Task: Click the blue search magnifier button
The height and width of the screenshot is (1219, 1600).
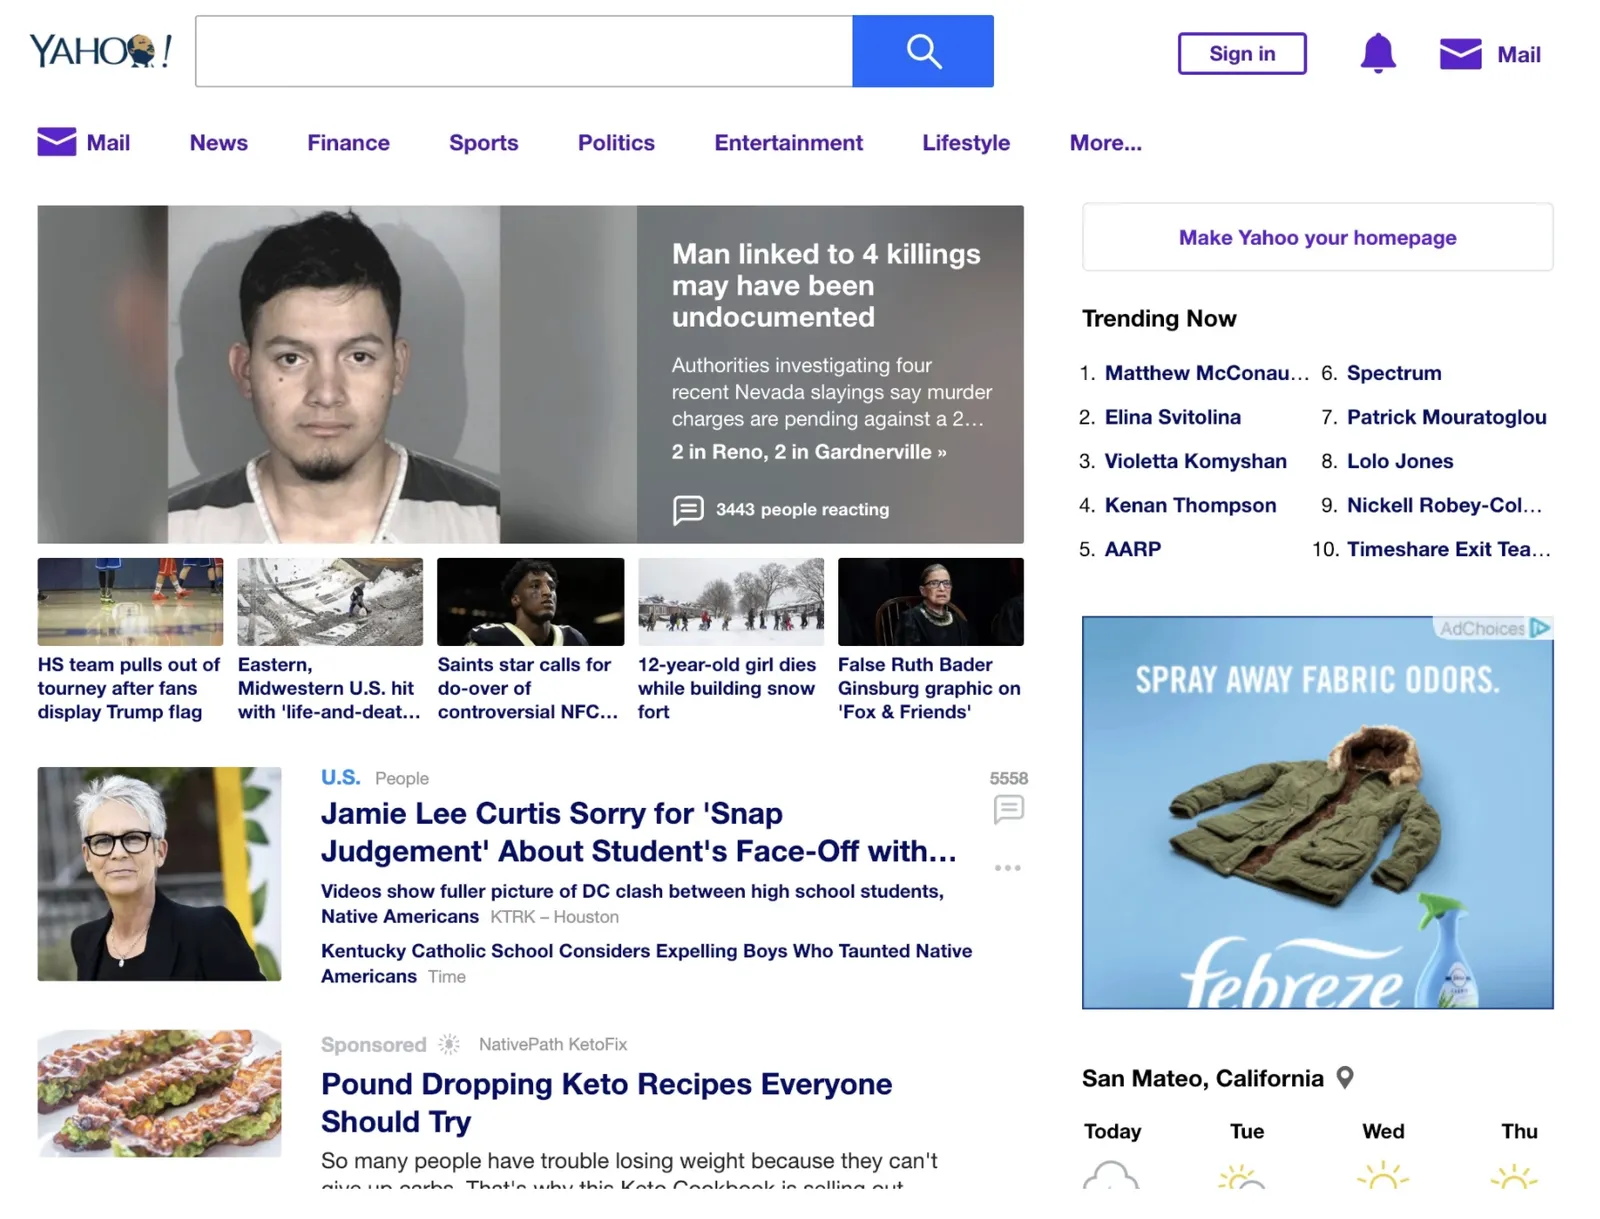Action: tap(923, 51)
